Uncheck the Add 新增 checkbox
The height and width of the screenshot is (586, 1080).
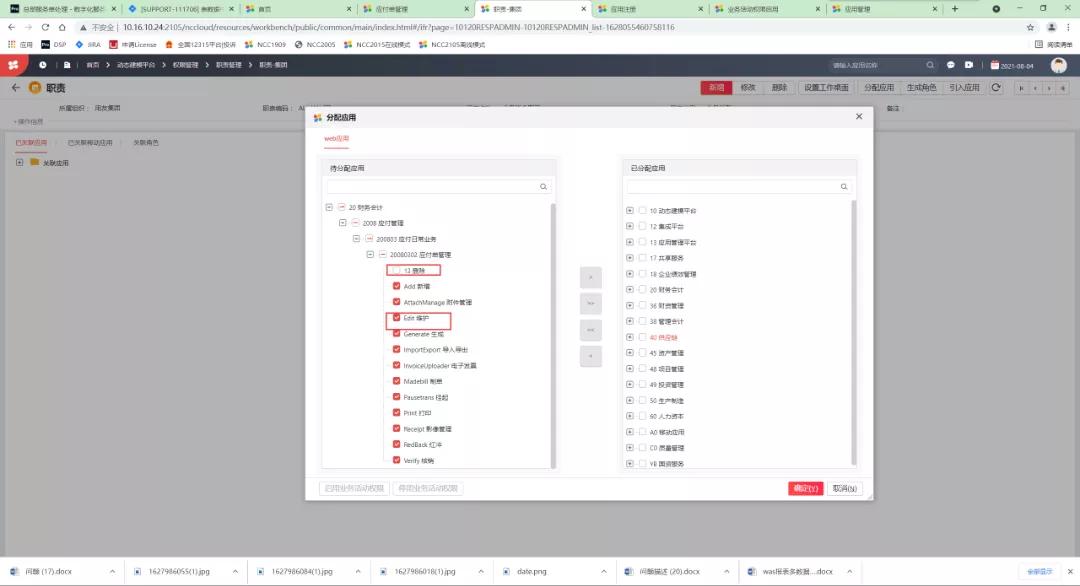pos(396,286)
